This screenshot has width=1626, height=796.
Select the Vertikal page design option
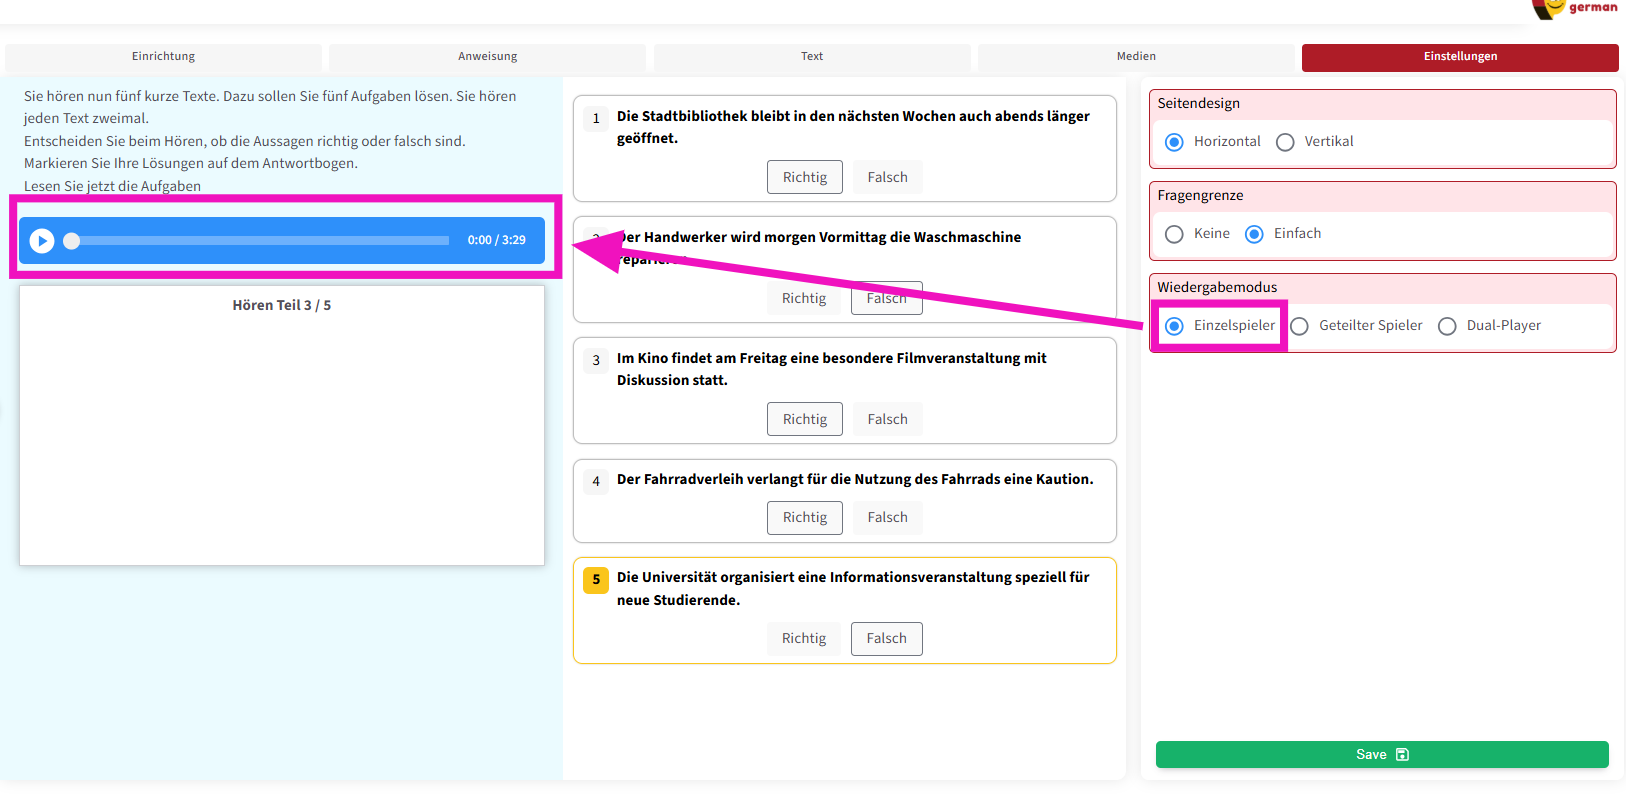click(1285, 142)
